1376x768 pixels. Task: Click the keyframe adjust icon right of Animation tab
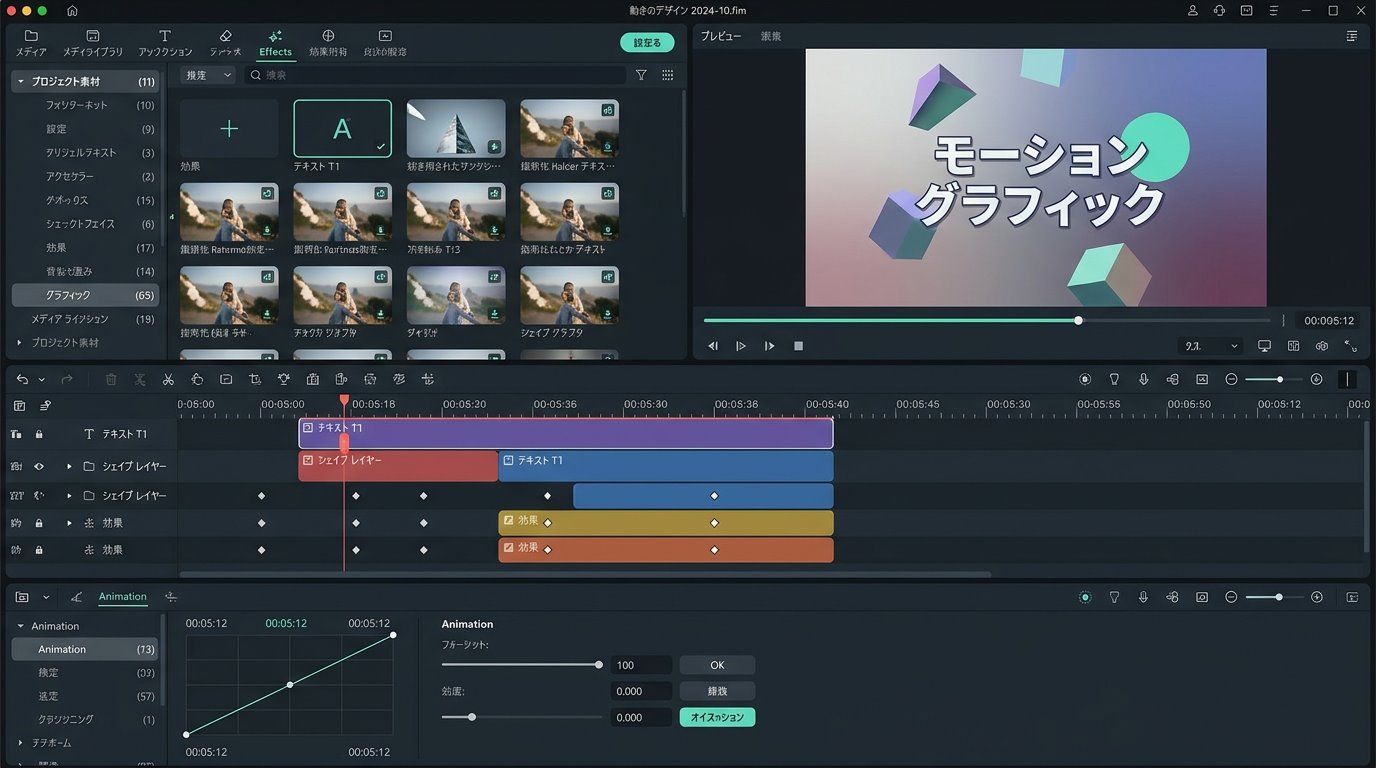pyautogui.click(x=171, y=597)
